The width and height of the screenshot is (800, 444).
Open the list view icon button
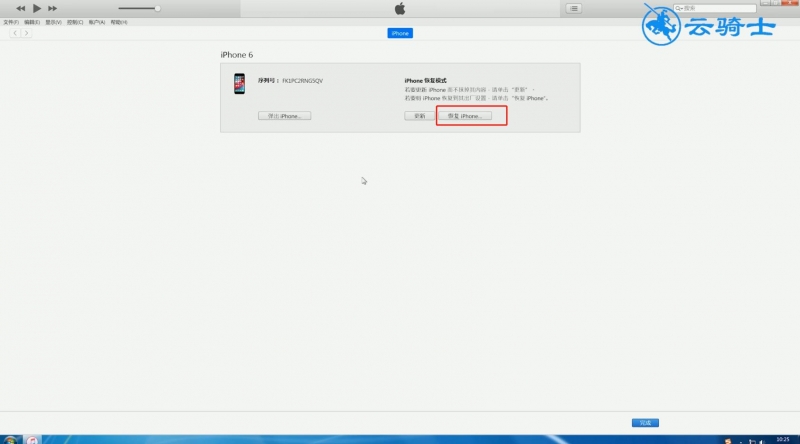click(573, 8)
